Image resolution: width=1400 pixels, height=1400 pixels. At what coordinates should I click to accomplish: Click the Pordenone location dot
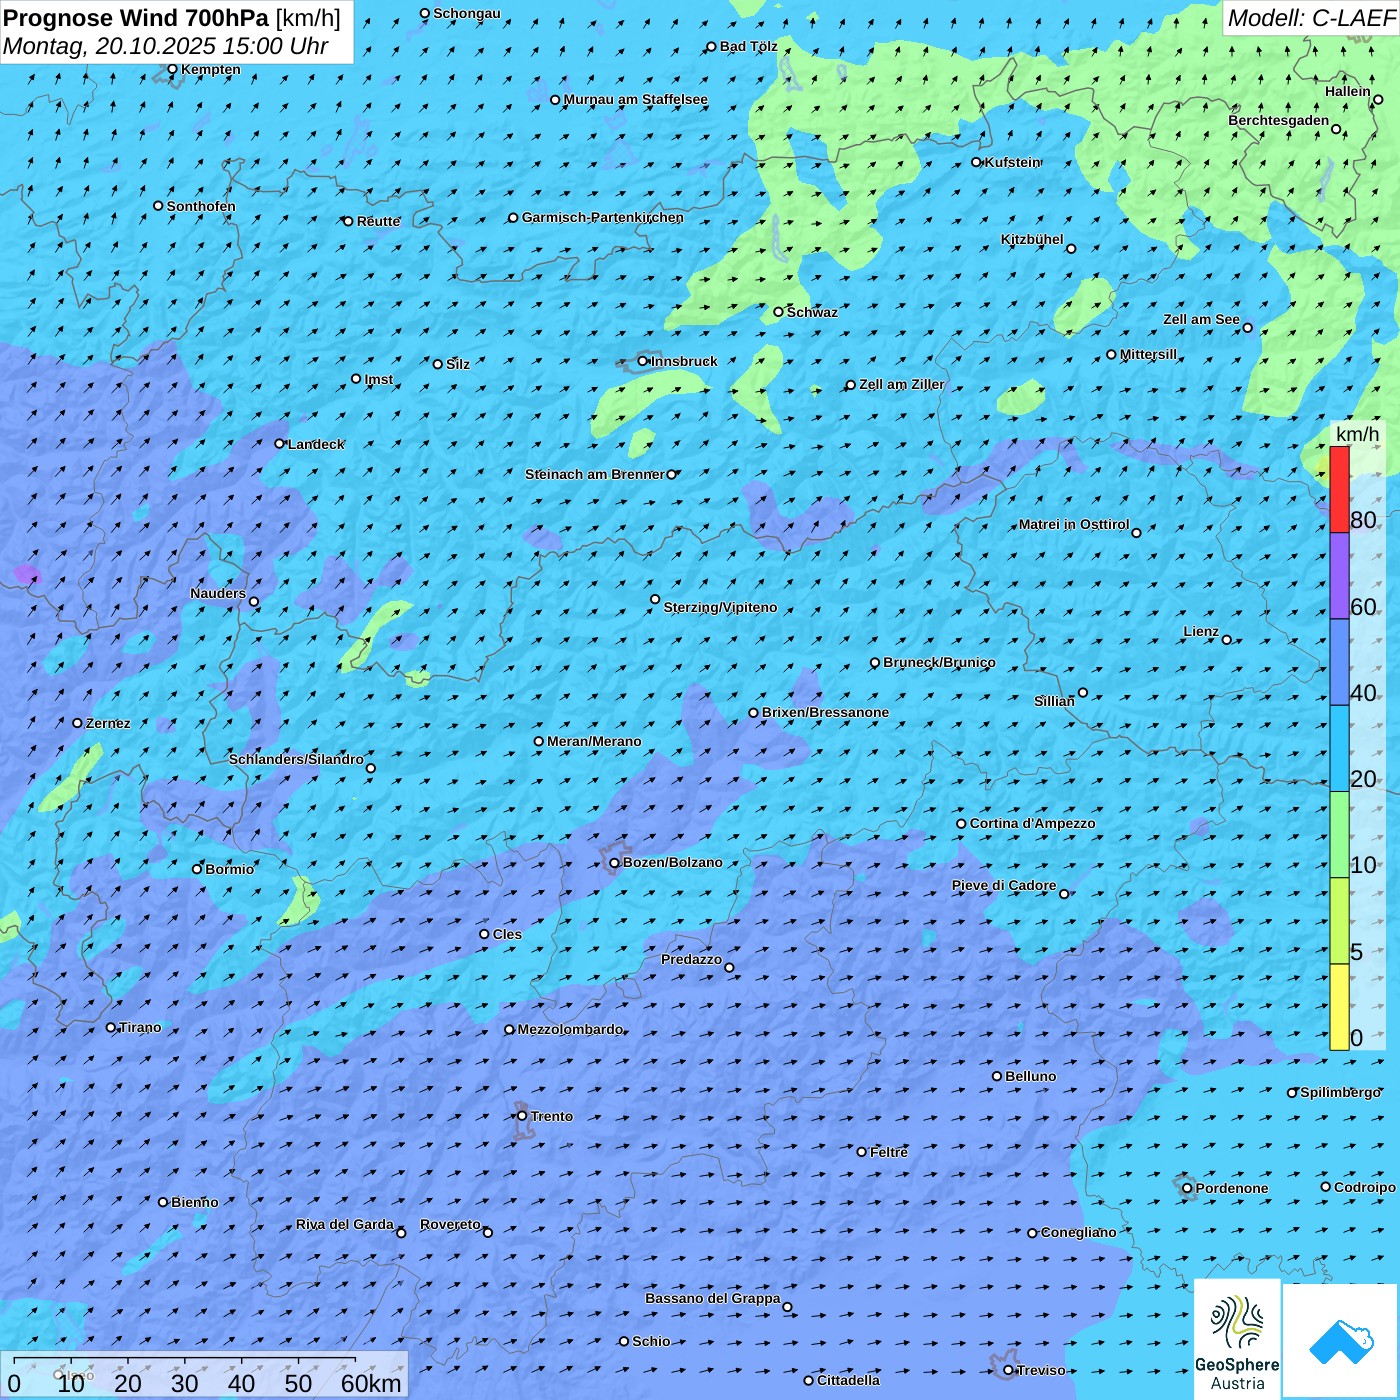coord(1187,1188)
